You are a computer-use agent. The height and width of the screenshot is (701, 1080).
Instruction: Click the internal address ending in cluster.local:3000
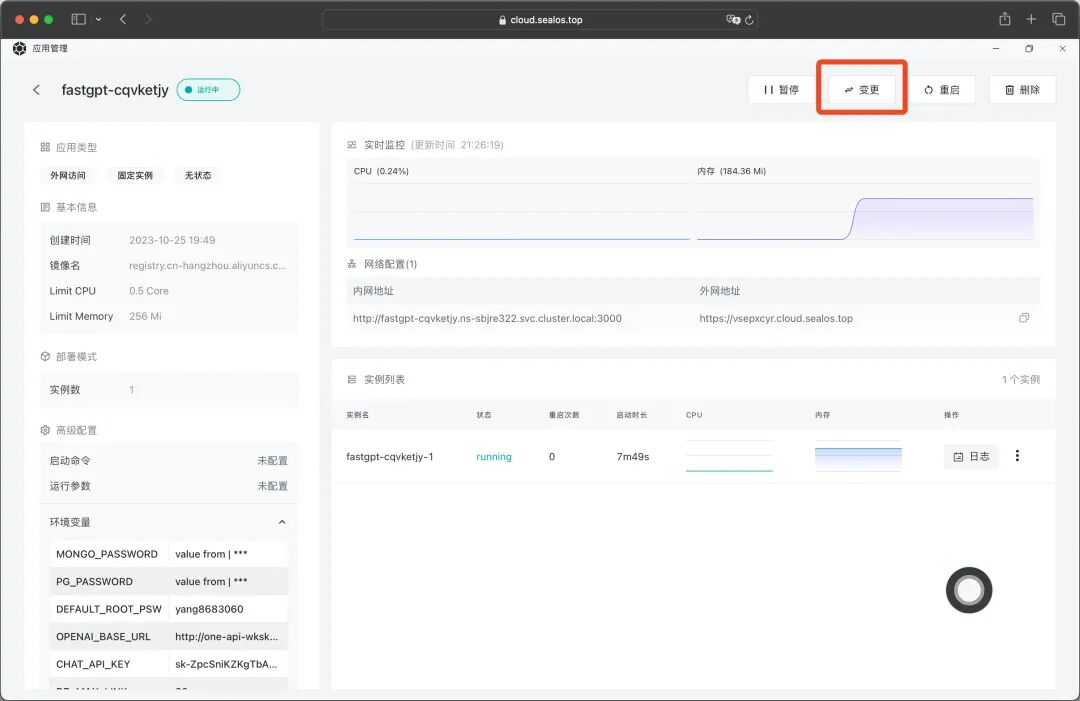coord(487,318)
